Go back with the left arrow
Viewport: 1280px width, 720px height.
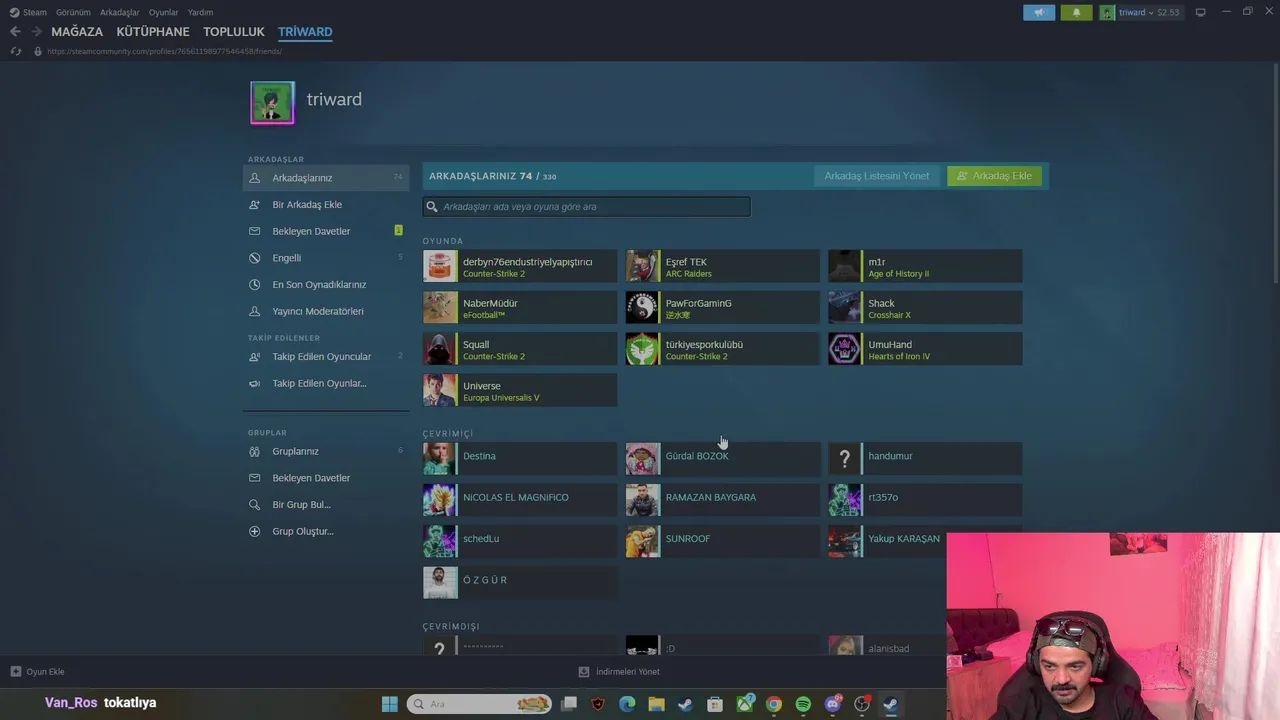(15, 31)
